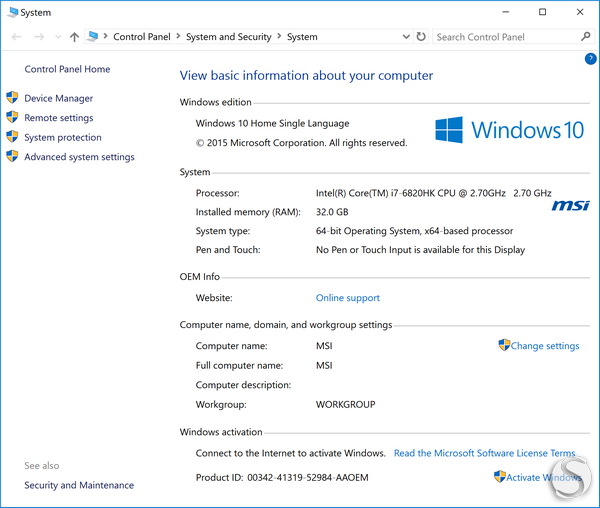Open Control Panel Home

click(x=67, y=69)
